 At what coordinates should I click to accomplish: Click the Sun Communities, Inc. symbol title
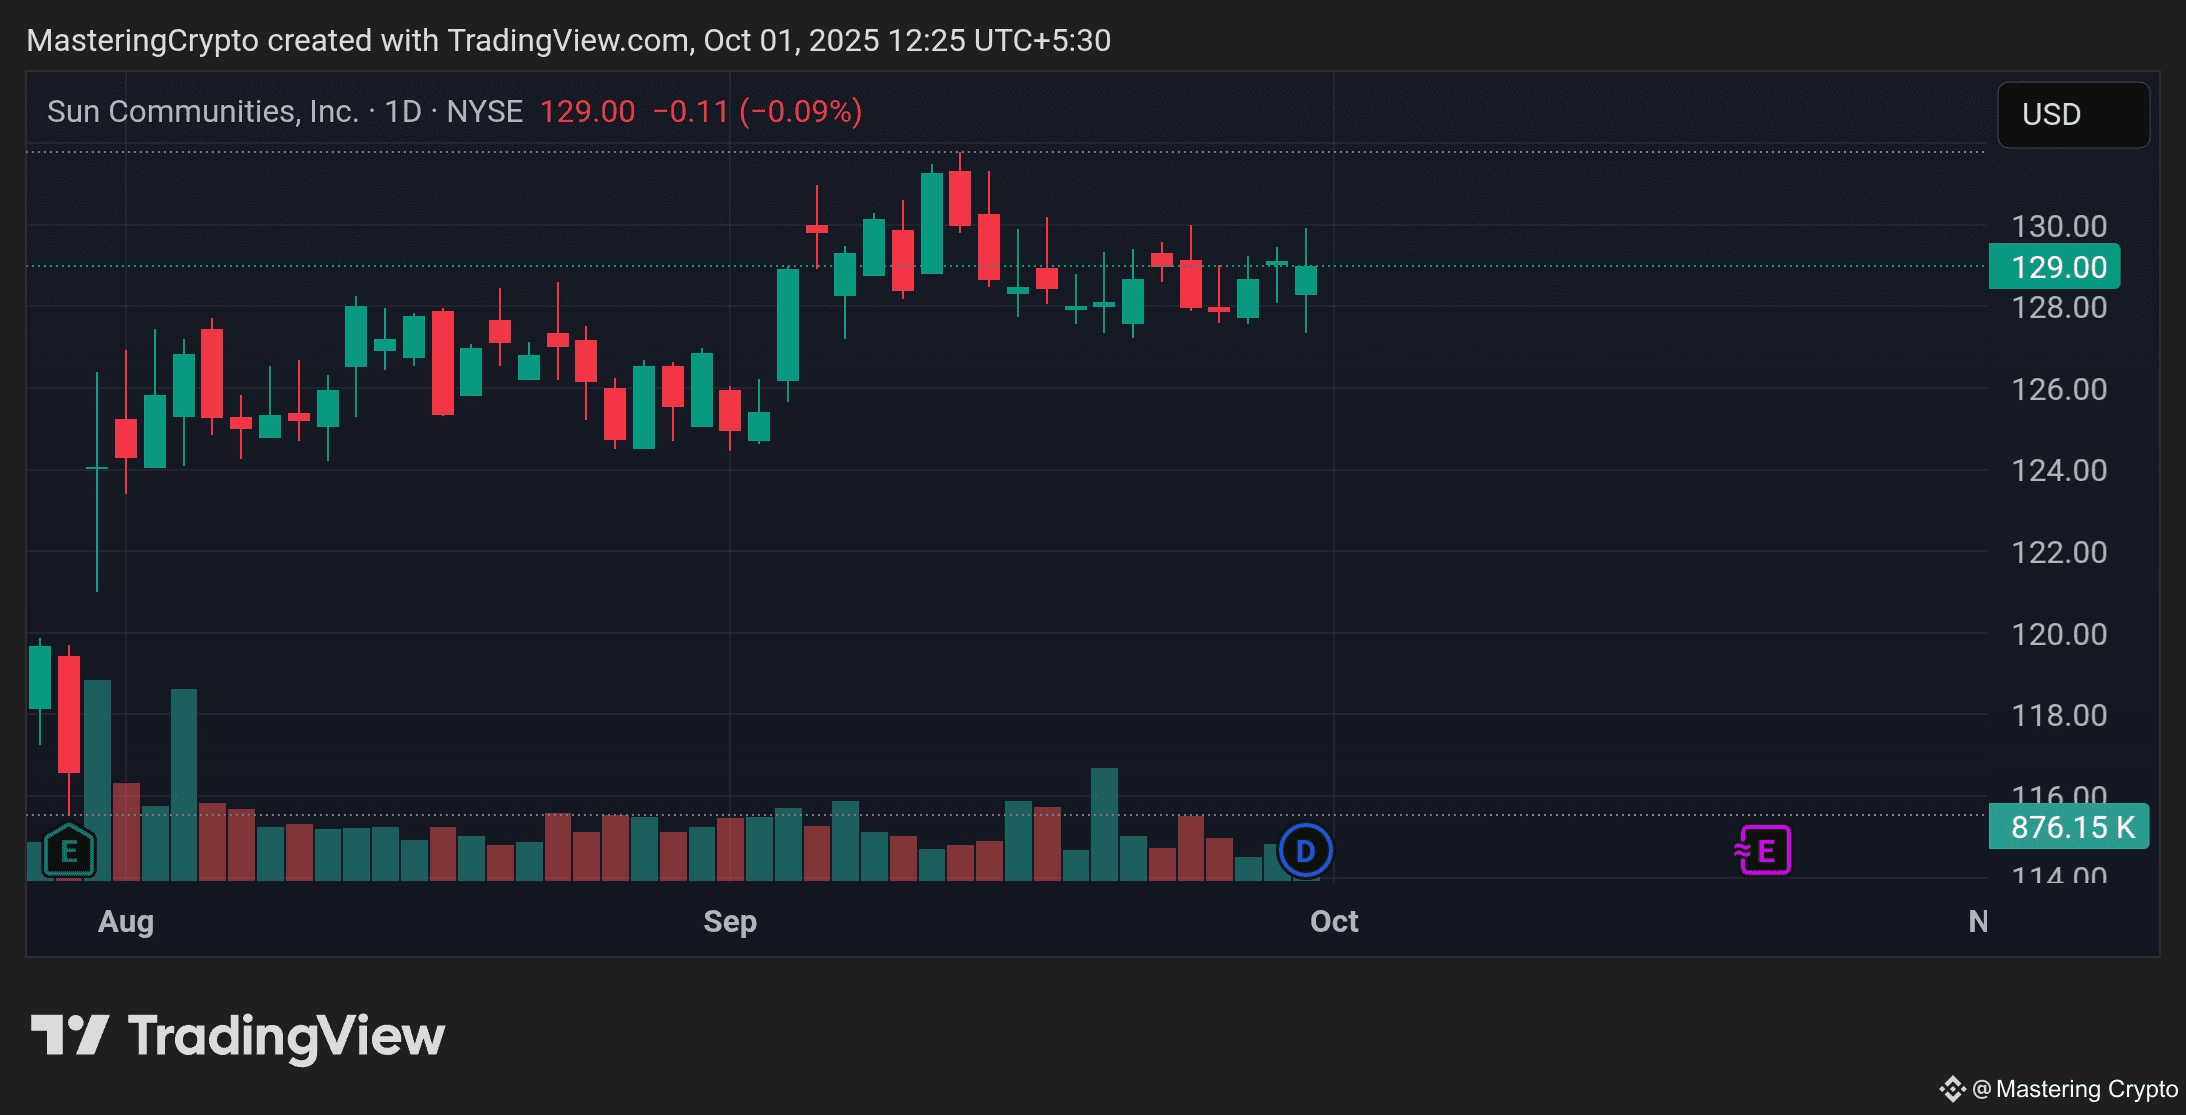pyautogui.click(x=203, y=111)
